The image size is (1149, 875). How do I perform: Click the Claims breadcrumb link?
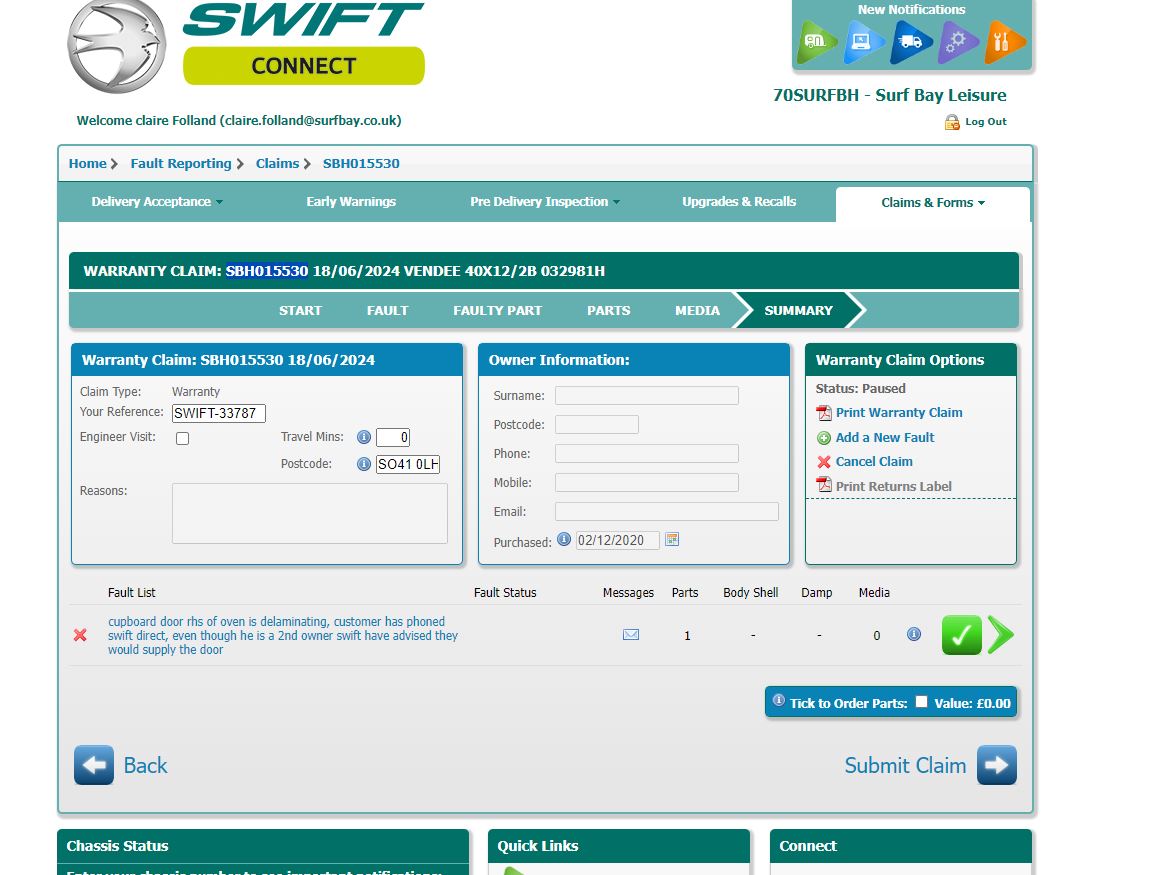[277, 163]
